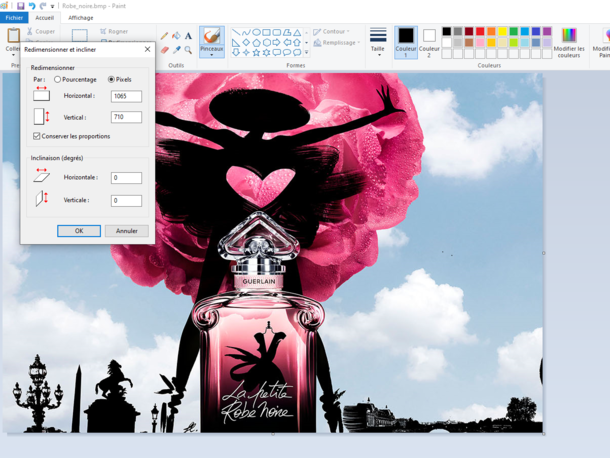Click the Undo arrow icon
610x458 pixels.
tap(32, 6)
